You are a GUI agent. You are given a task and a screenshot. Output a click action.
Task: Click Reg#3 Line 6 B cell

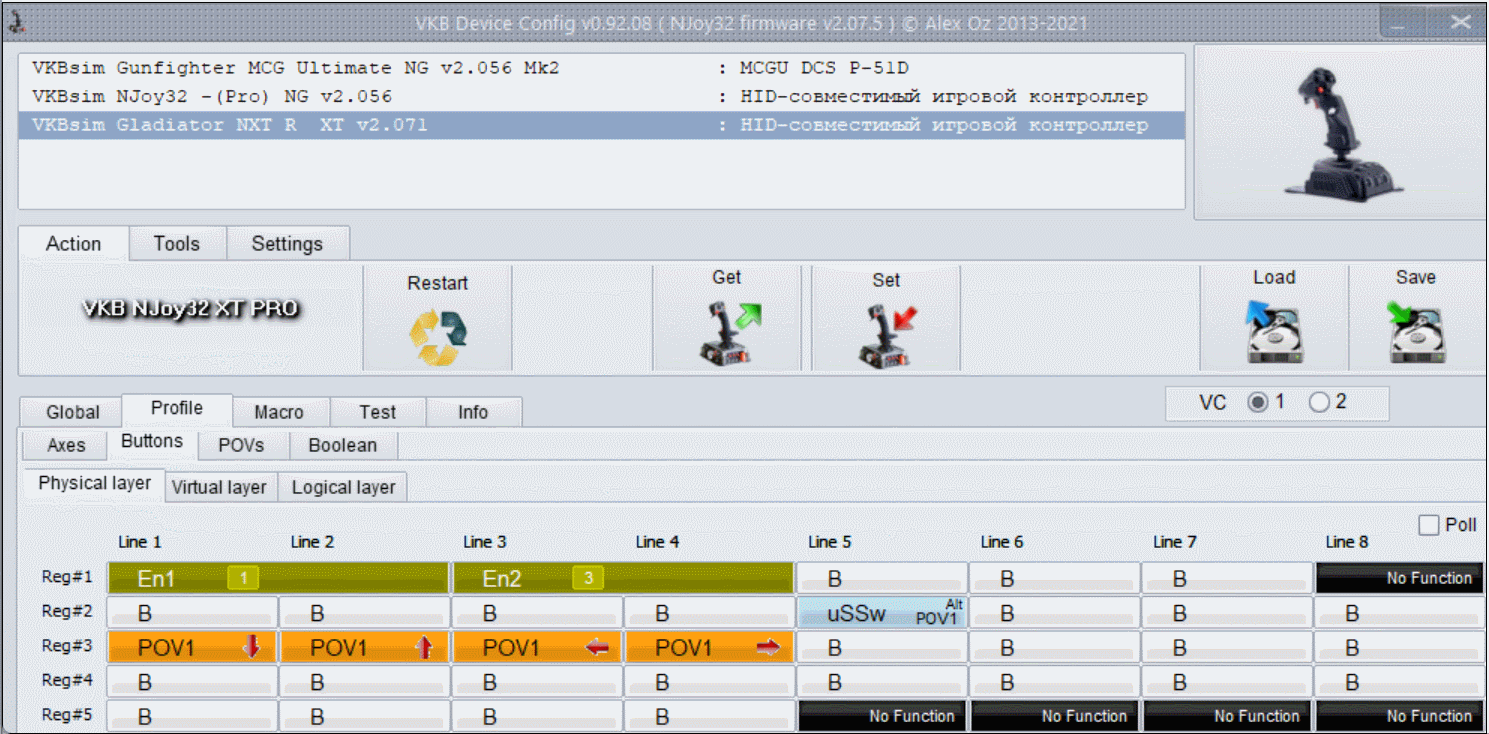[1055, 648]
